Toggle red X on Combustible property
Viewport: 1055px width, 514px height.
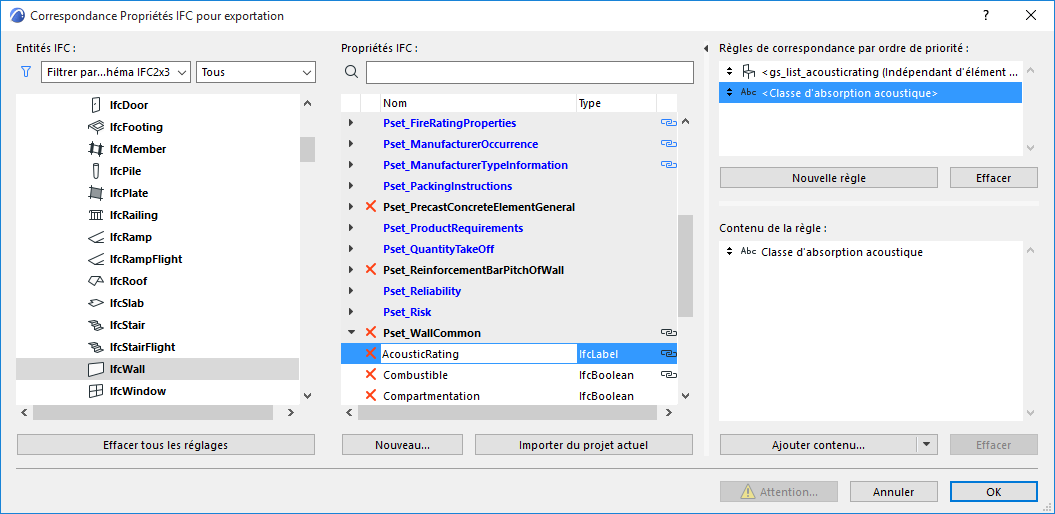click(x=370, y=374)
